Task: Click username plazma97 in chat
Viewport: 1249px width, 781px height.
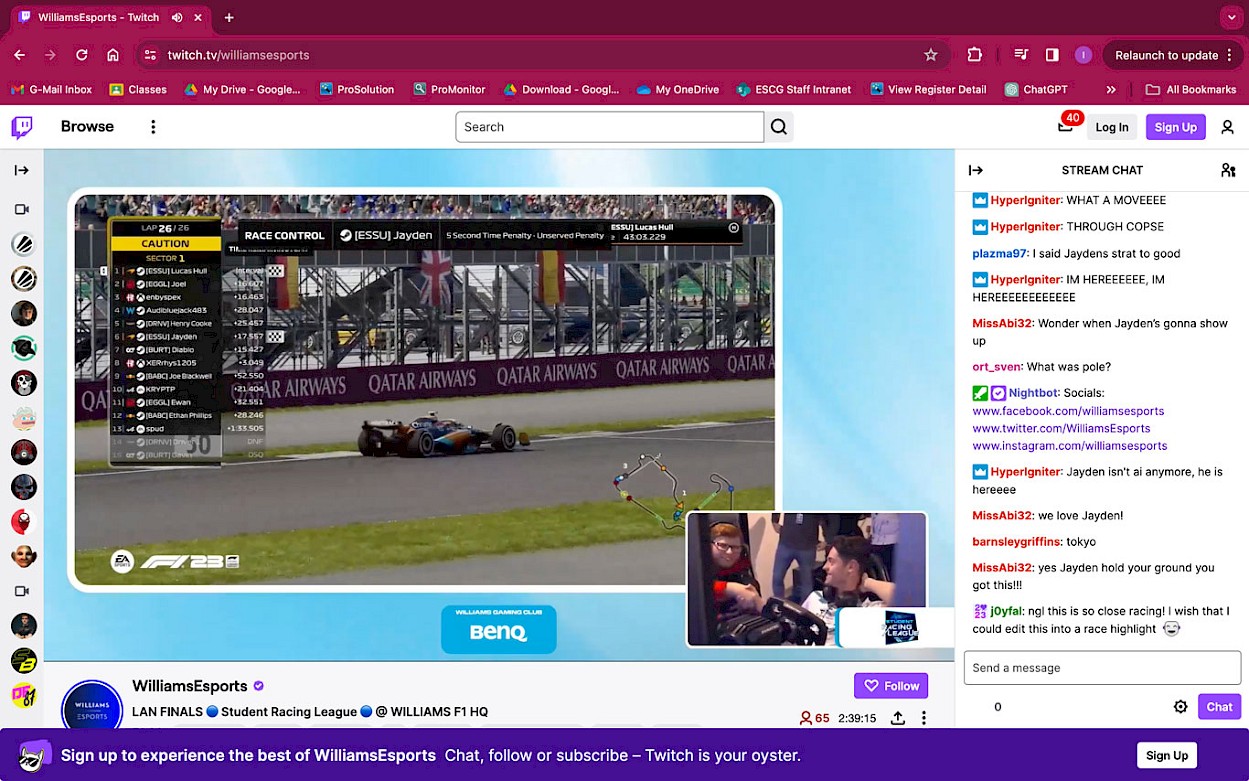Action: [x=1000, y=254]
